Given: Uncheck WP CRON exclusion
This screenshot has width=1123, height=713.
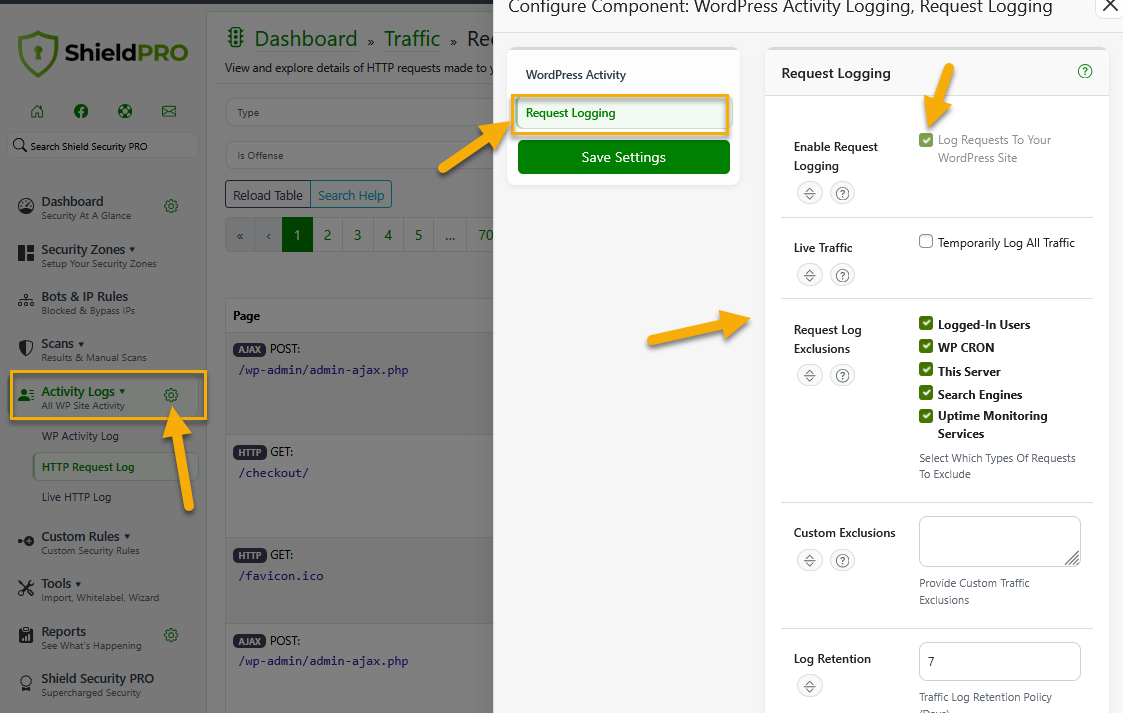Looking at the screenshot, I should [926, 346].
